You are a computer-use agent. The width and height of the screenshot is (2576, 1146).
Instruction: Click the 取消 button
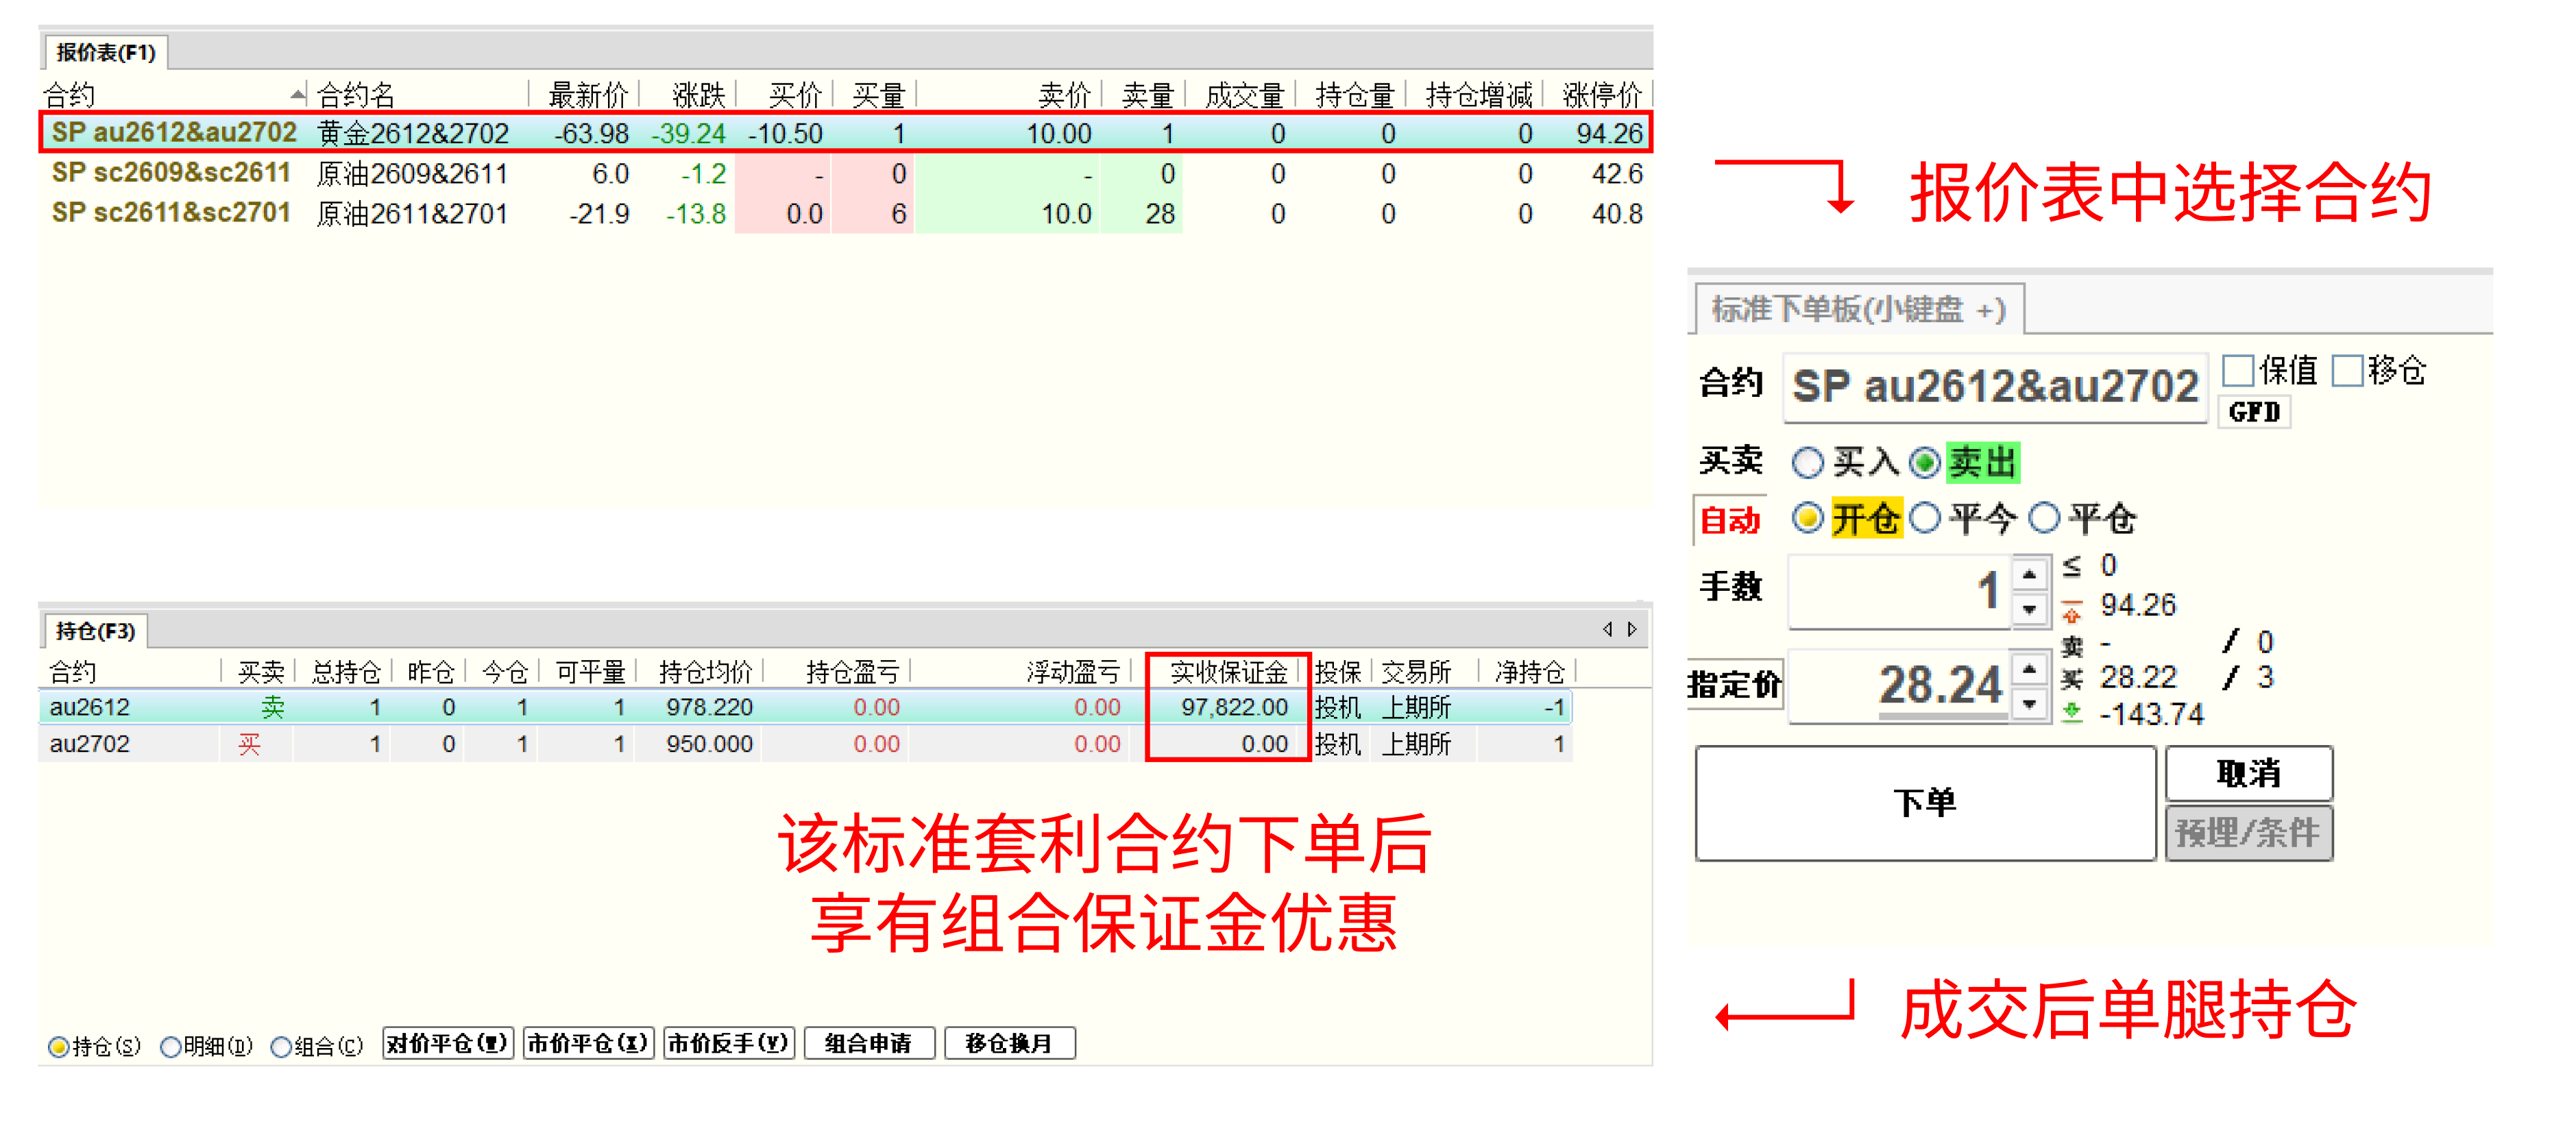[2249, 774]
